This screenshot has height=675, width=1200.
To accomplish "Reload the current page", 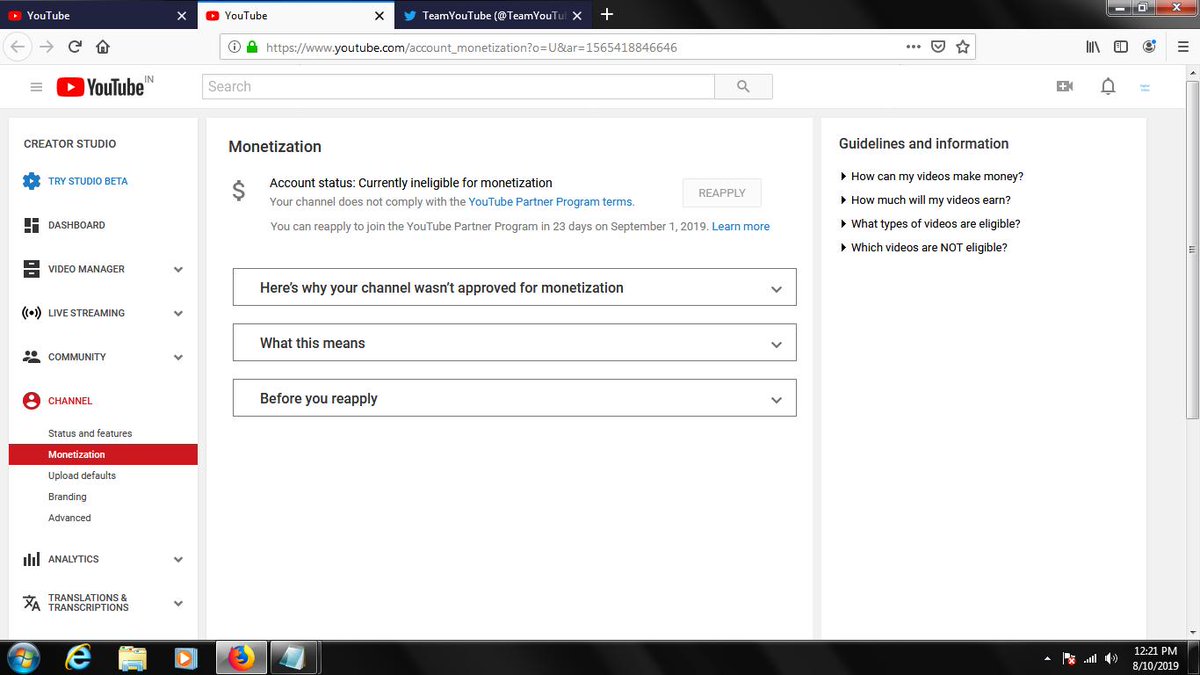I will click(x=75, y=46).
